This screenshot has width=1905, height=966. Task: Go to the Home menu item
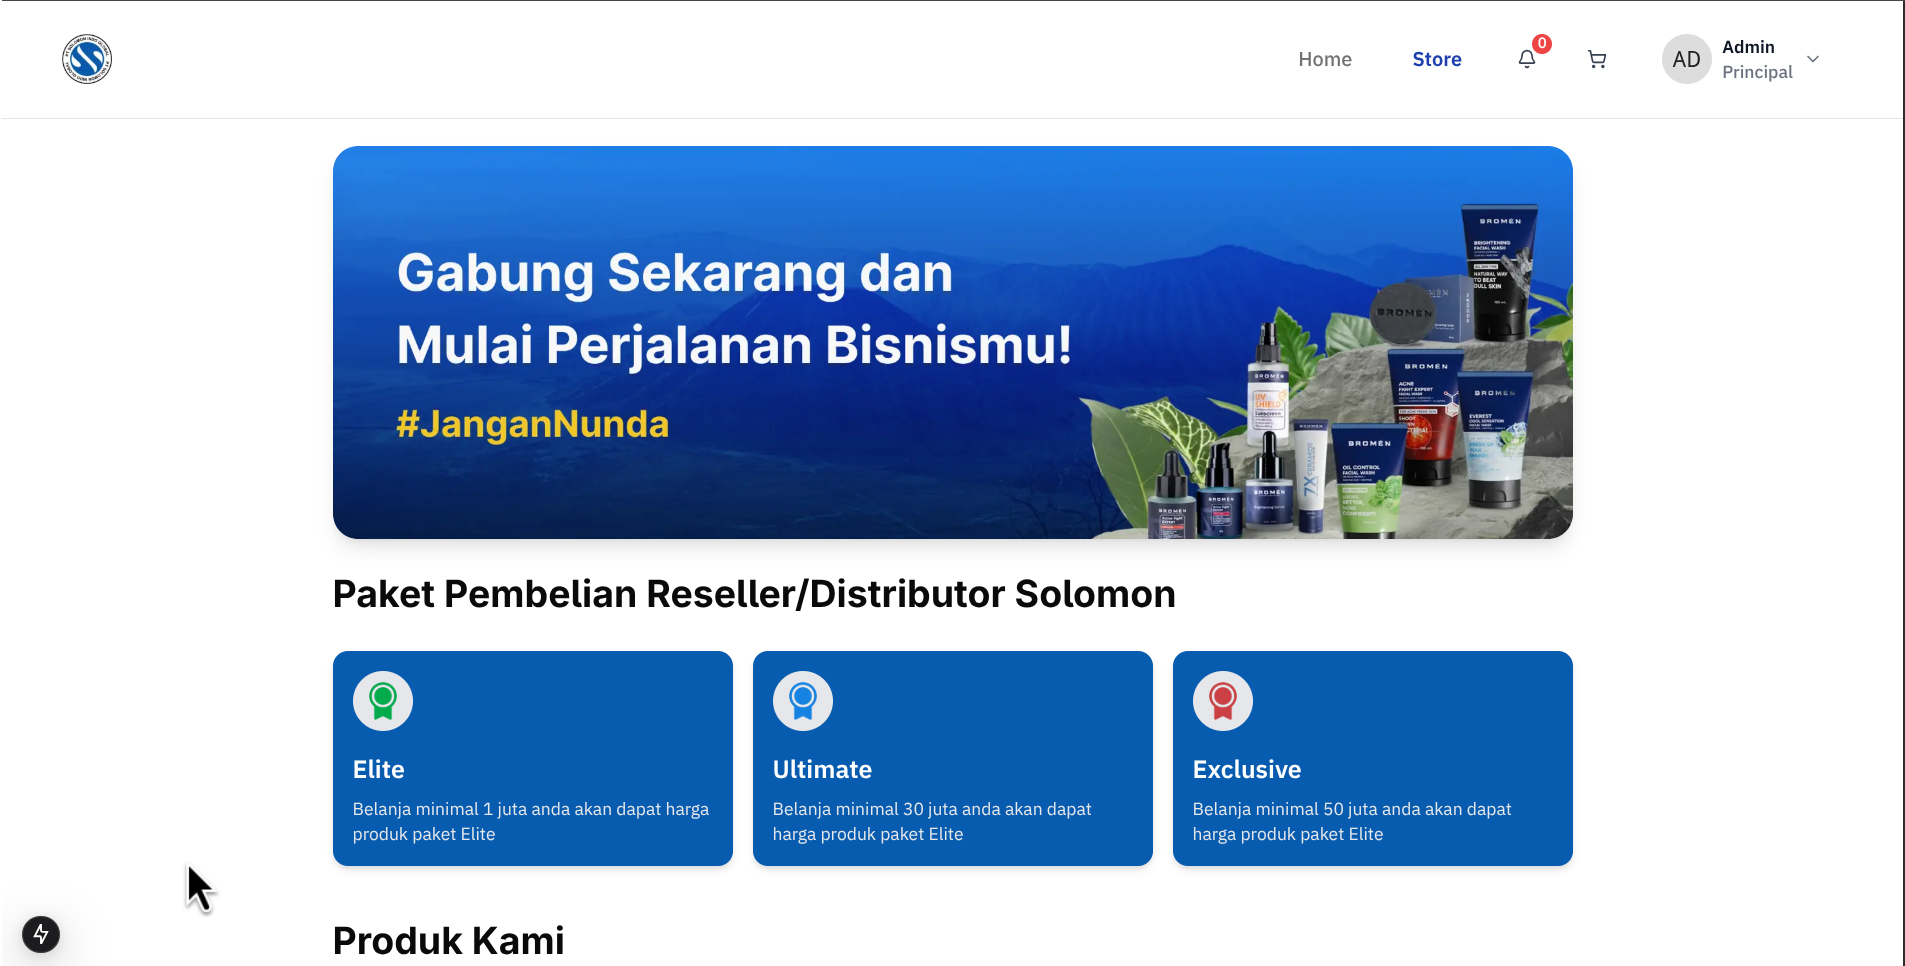point(1325,59)
